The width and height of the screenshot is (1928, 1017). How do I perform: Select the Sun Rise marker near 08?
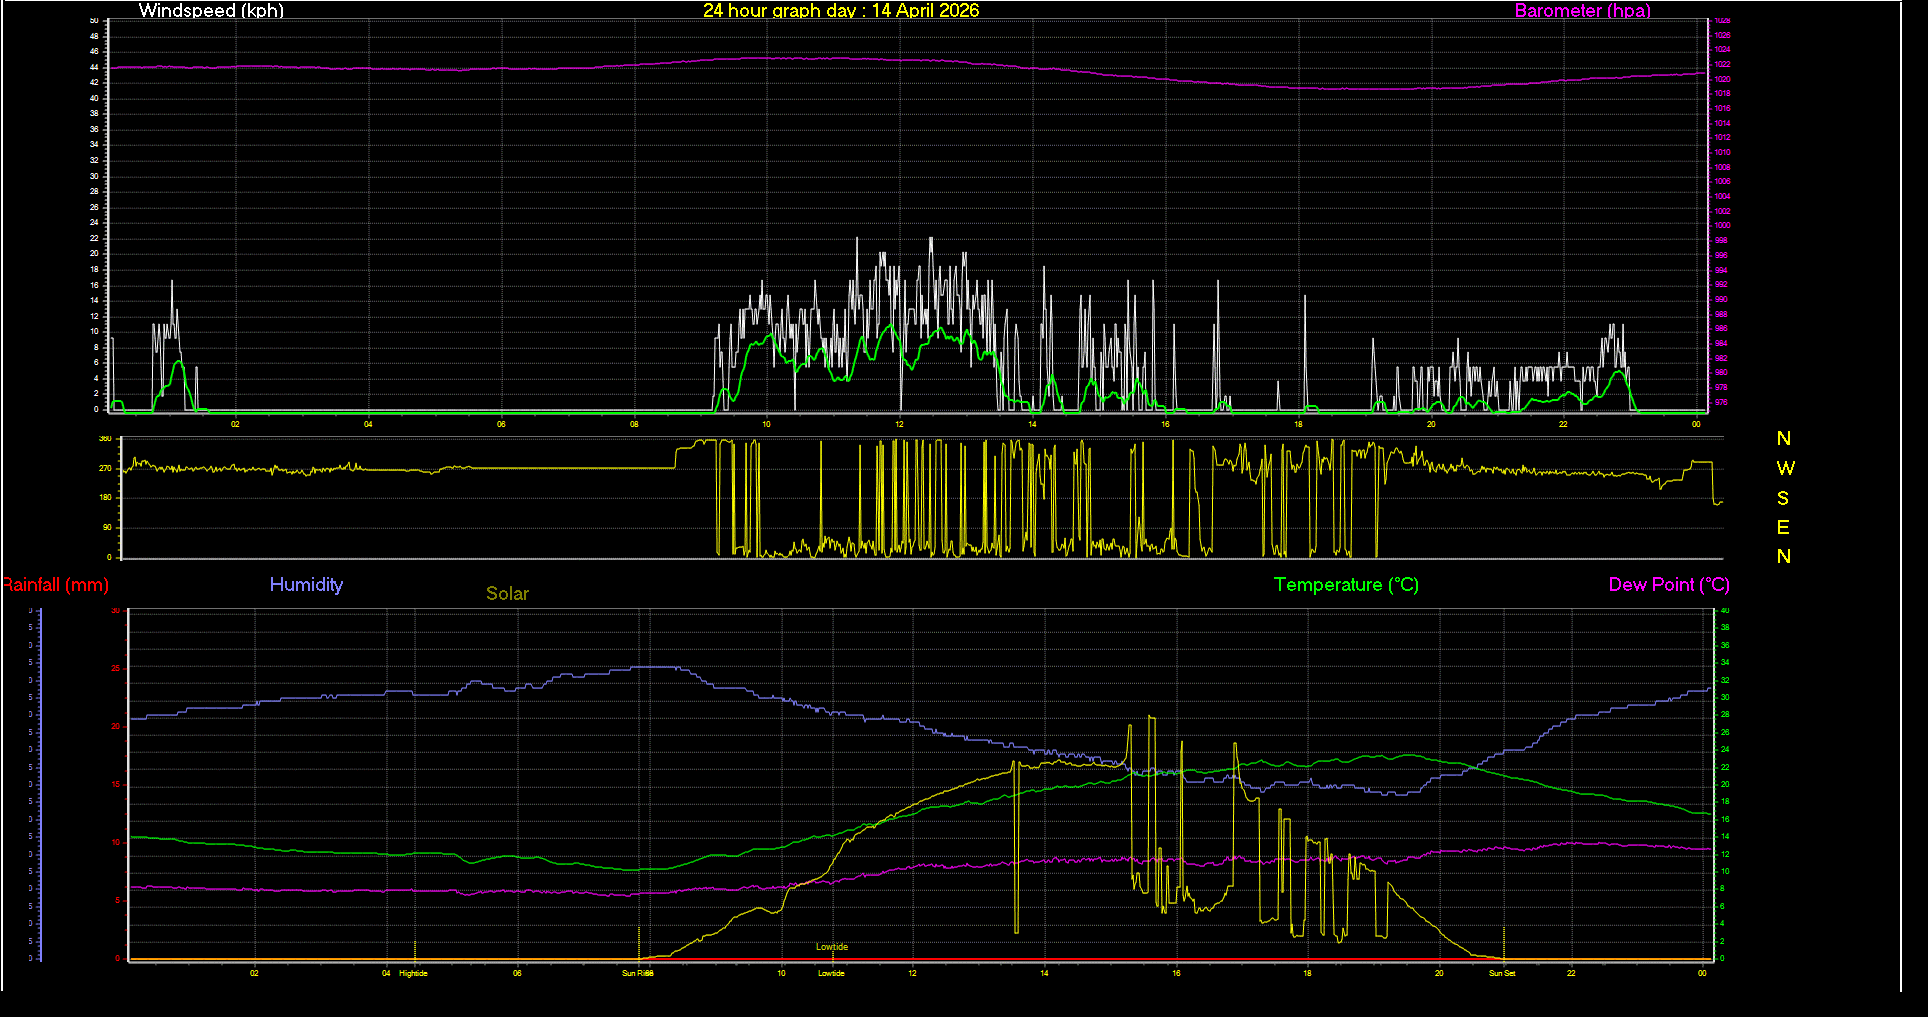click(x=637, y=972)
